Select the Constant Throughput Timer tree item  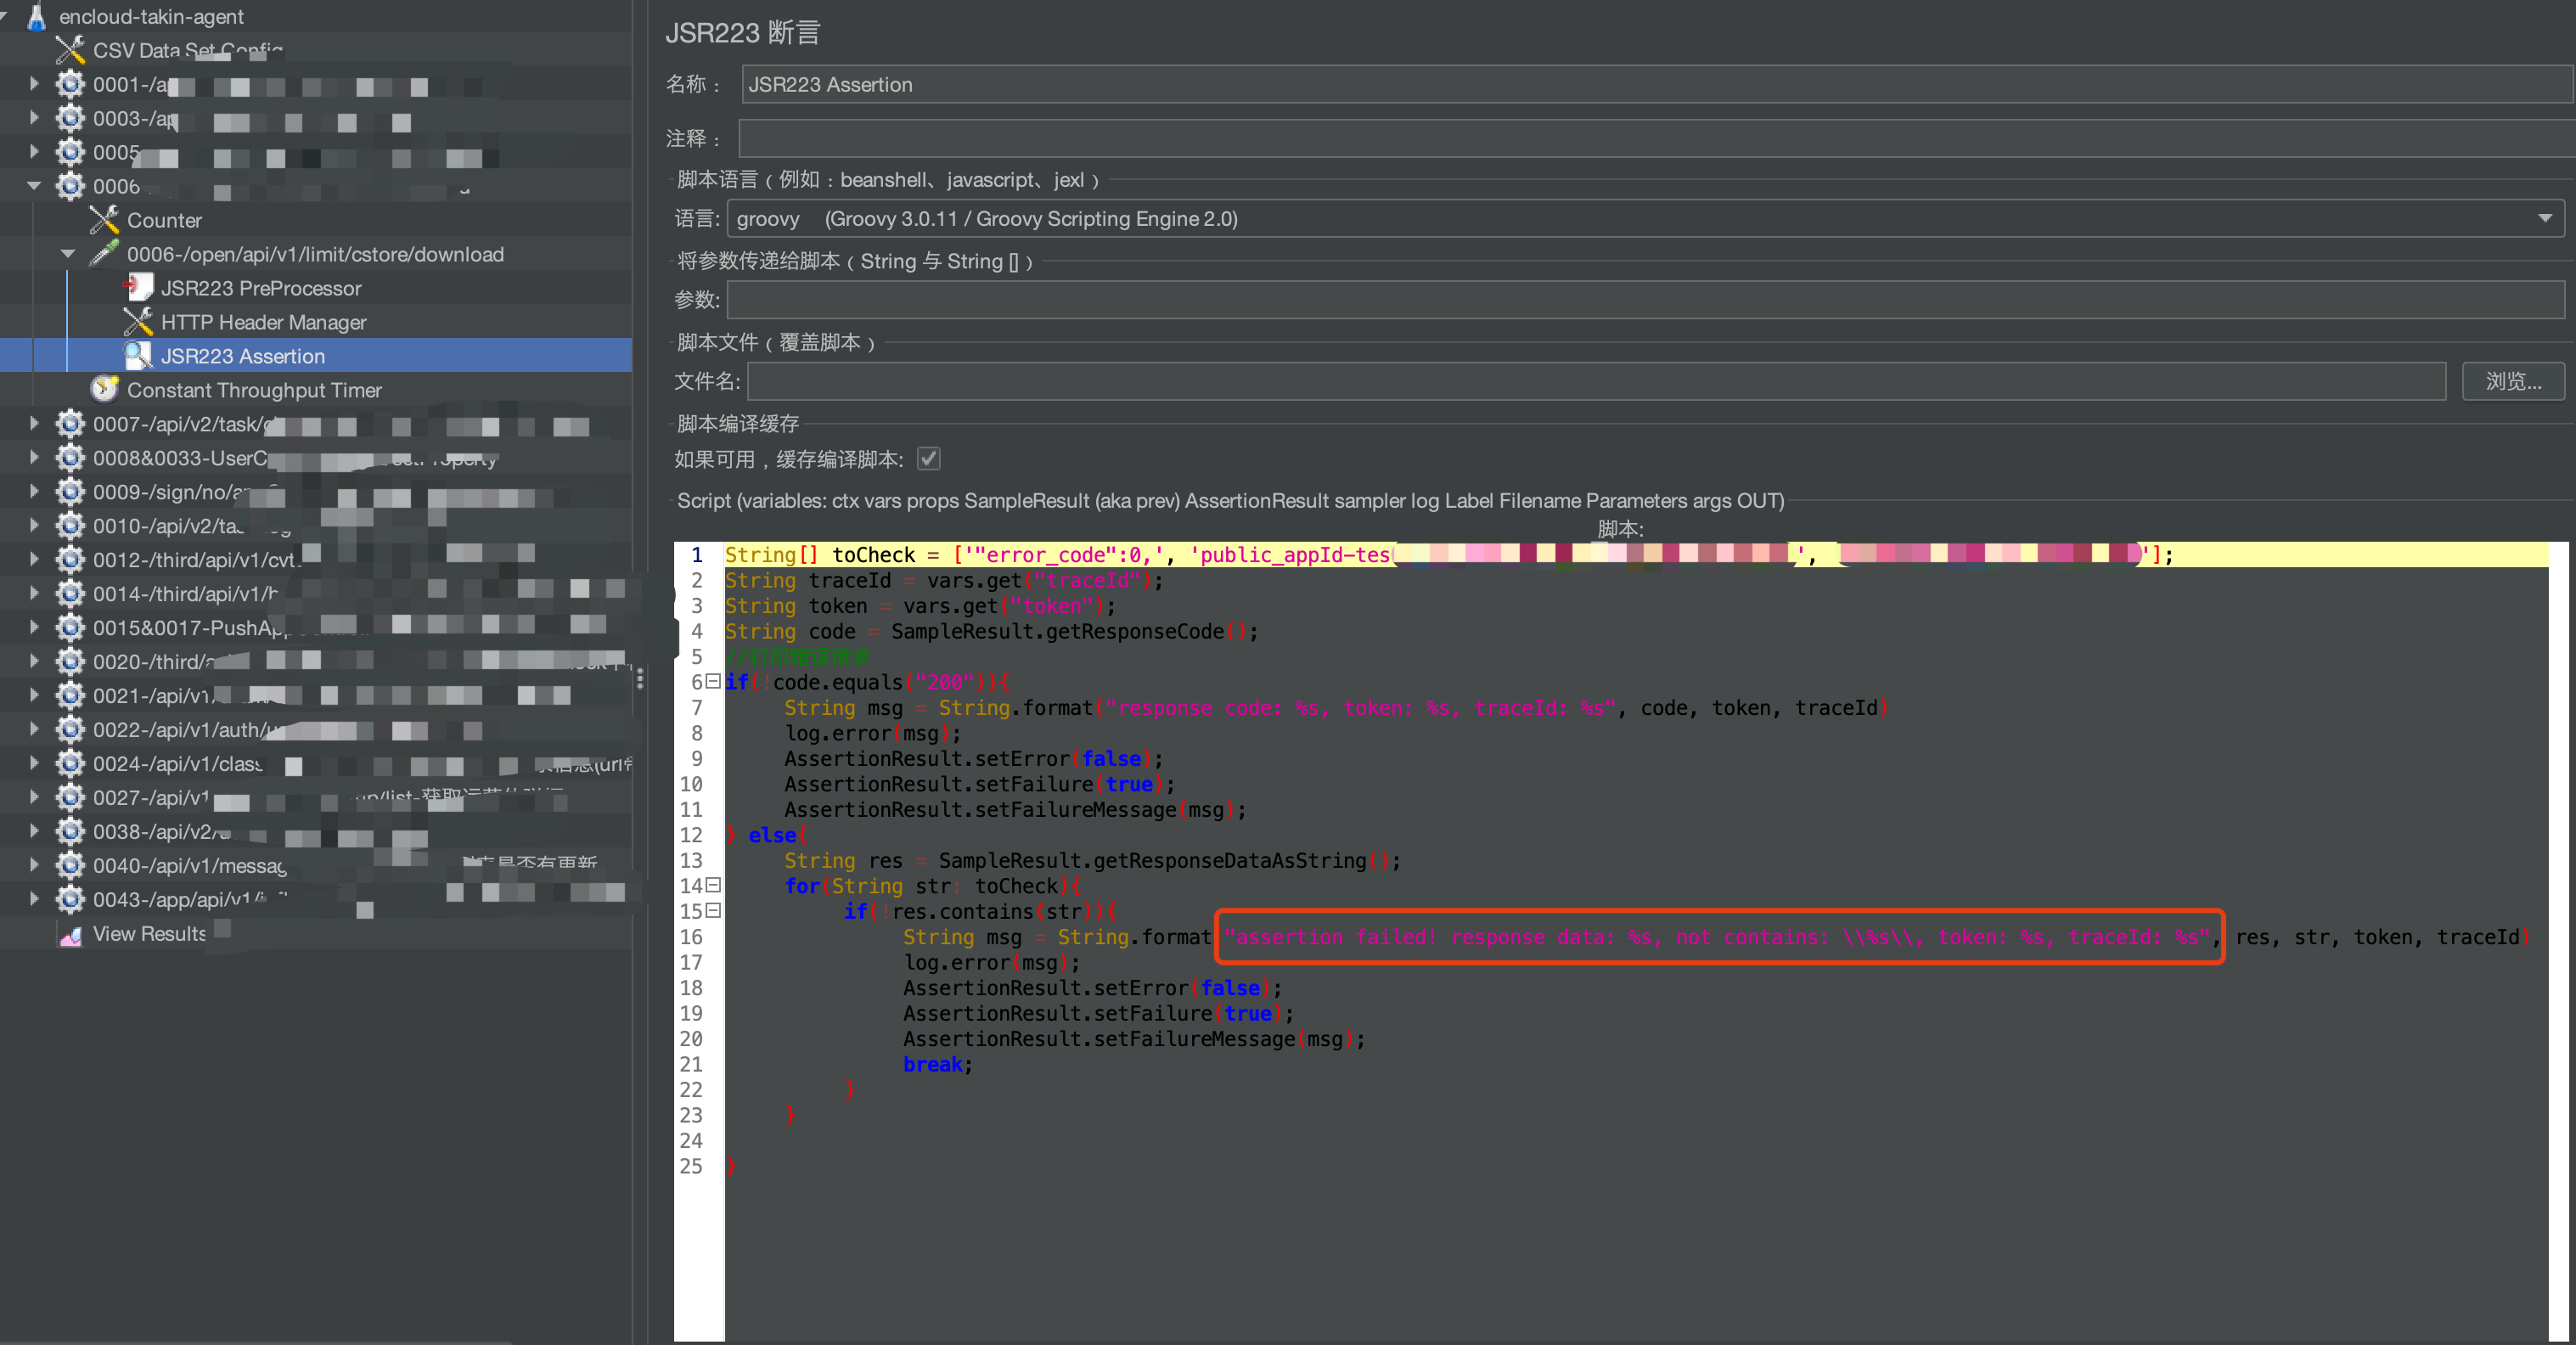tap(254, 390)
